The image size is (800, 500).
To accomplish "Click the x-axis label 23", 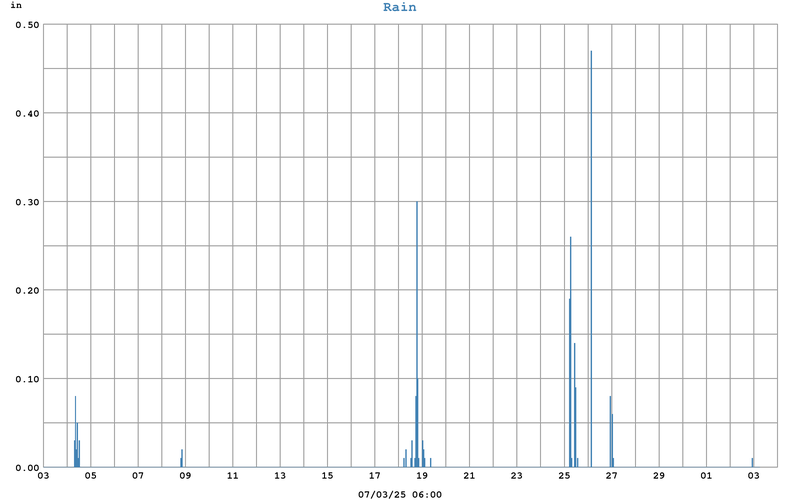I will tap(517, 476).
